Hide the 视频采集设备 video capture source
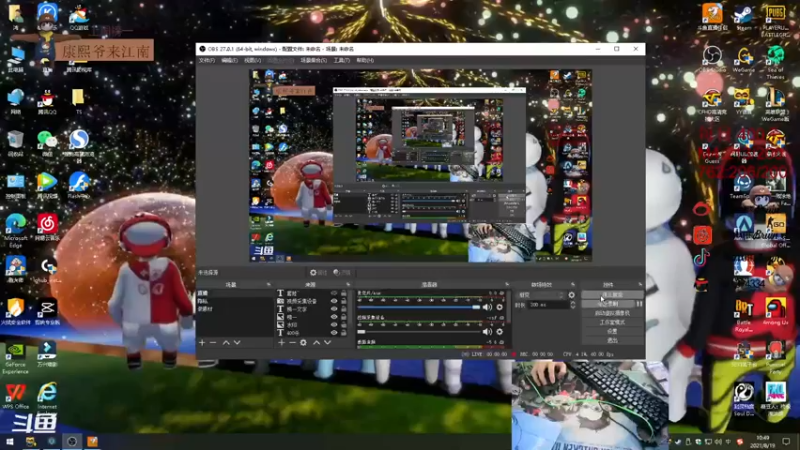The width and height of the screenshot is (800, 450). [334, 301]
